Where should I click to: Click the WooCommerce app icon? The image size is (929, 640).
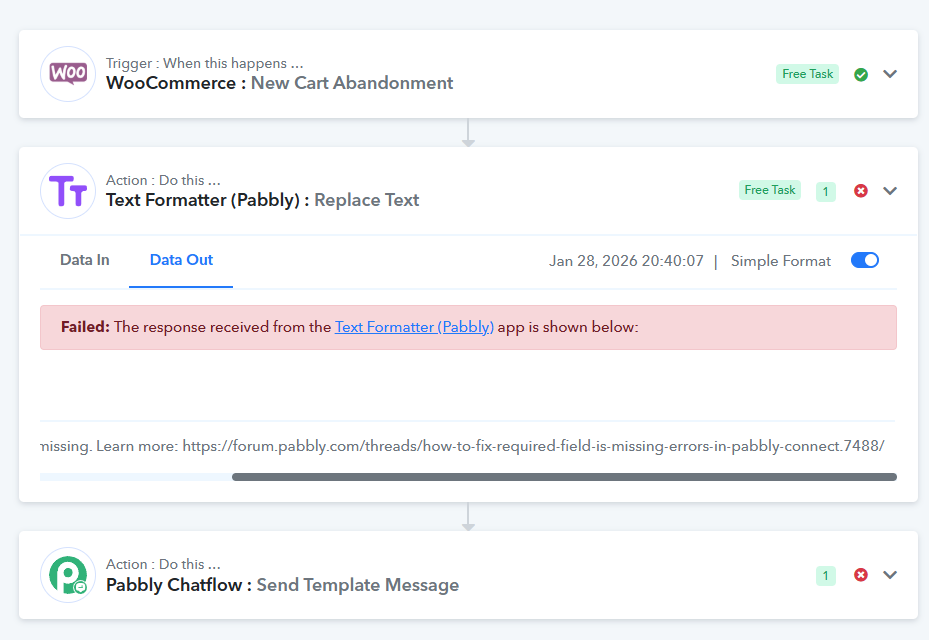68,74
